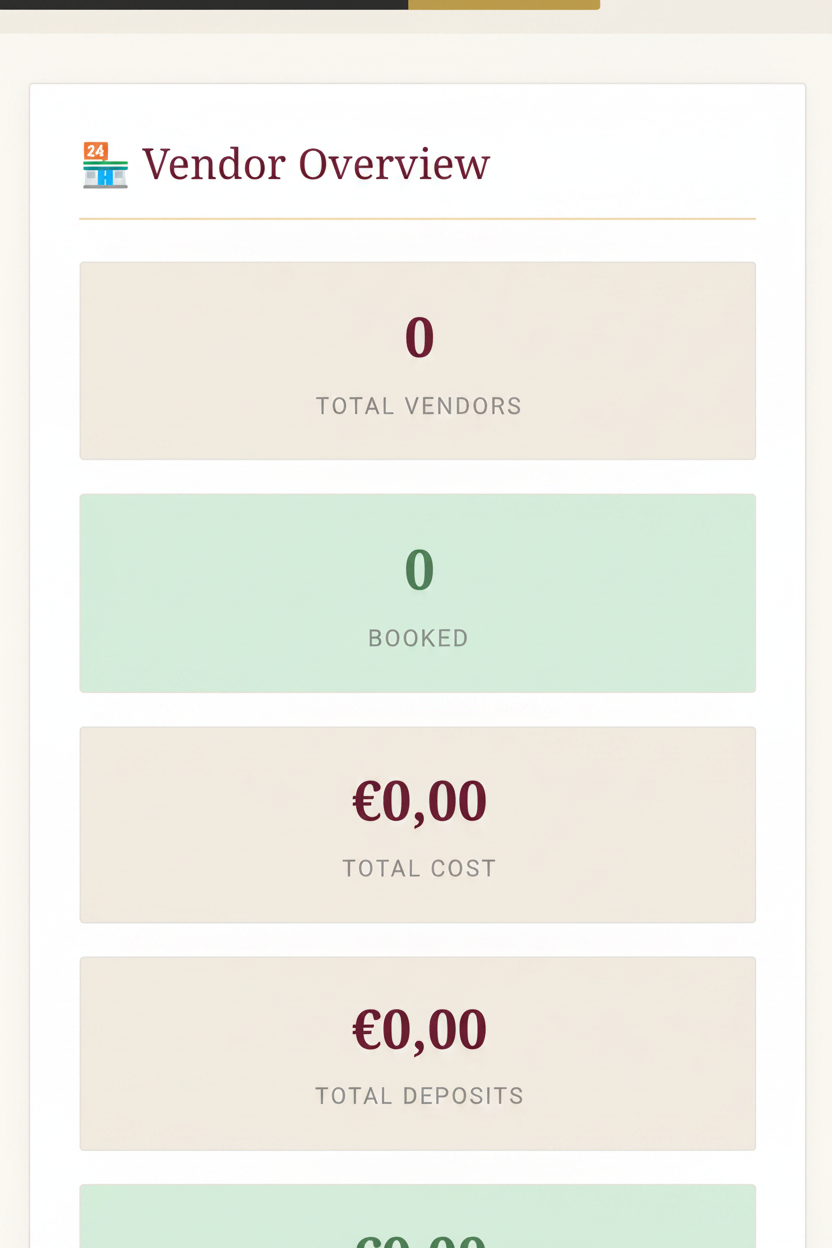
Task: Click the TOTAL DEPOSITS label
Action: click(x=419, y=1096)
